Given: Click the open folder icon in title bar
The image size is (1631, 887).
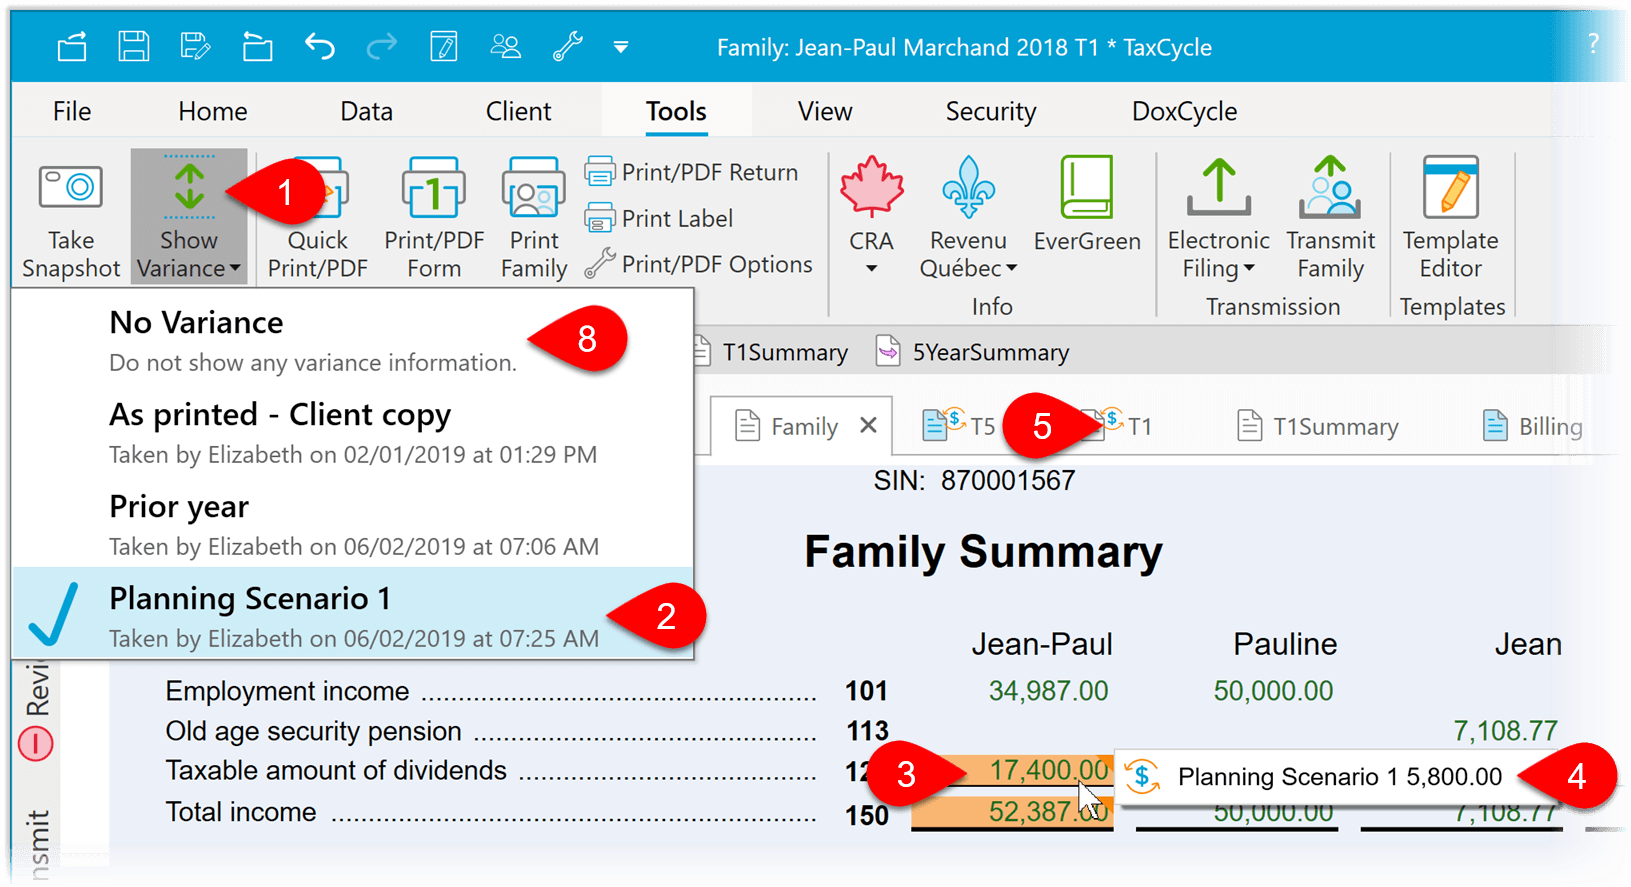Looking at the screenshot, I should 257,46.
